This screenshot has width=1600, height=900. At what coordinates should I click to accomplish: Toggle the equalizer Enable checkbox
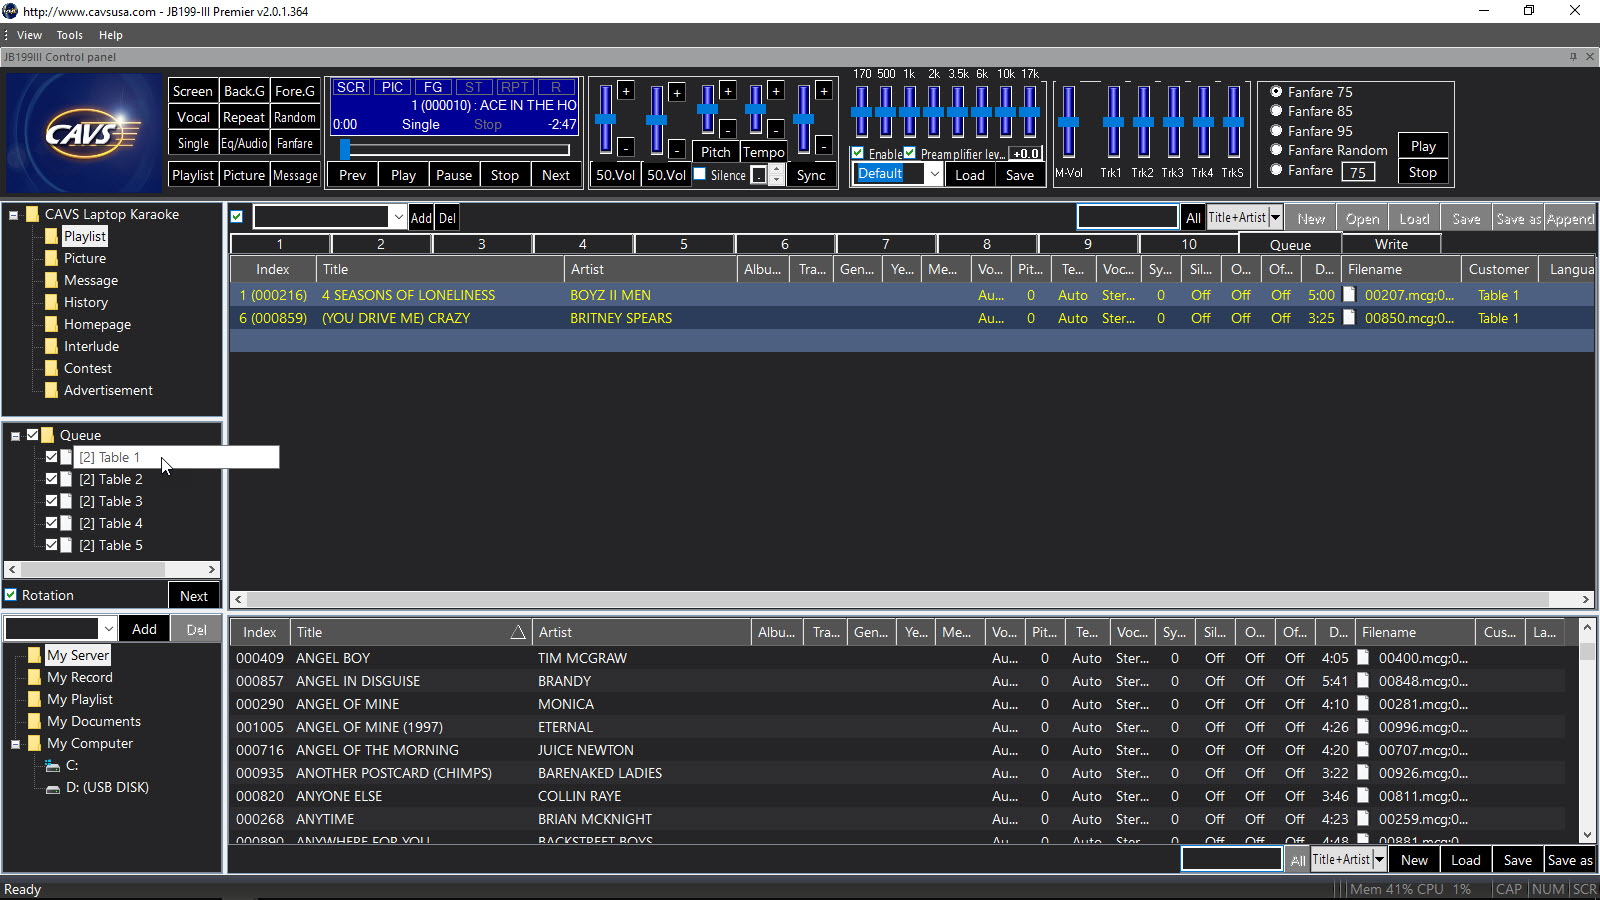[x=858, y=153]
